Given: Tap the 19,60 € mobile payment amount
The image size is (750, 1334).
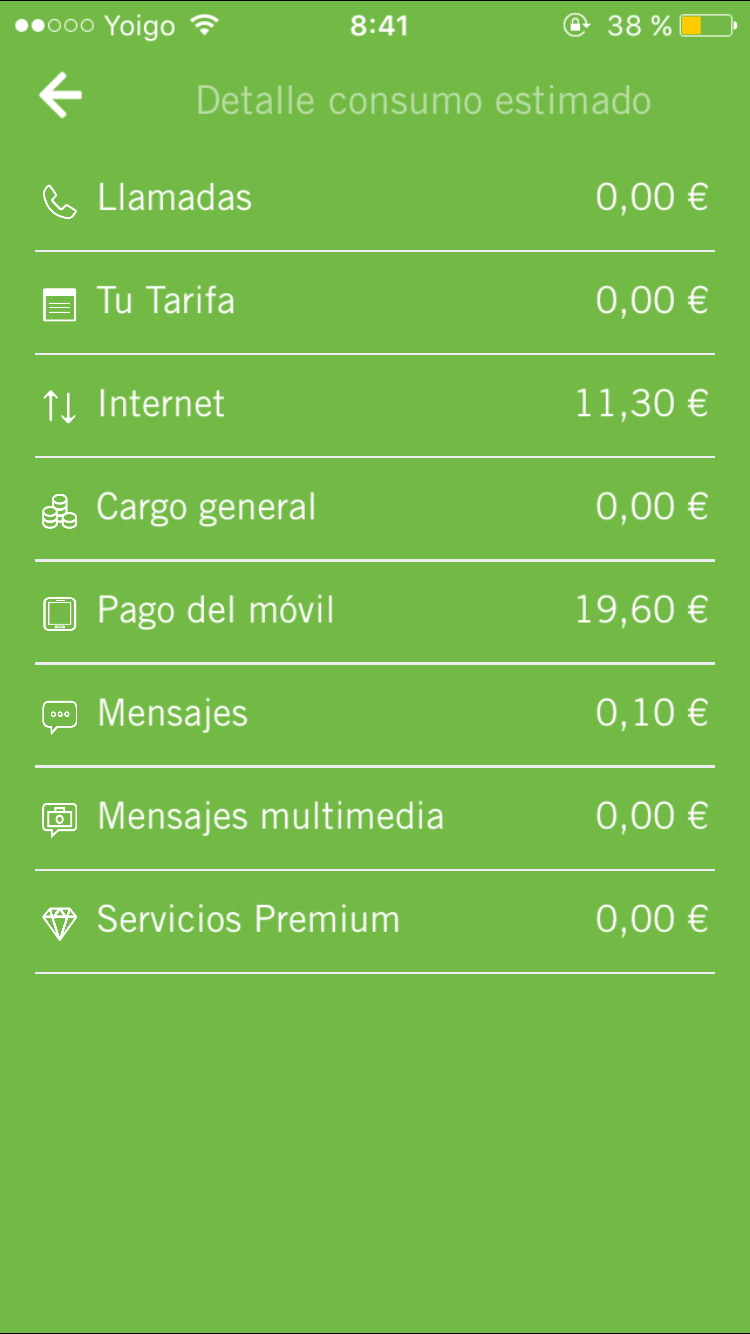Looking at the screenshot, I should click(641, 610).
